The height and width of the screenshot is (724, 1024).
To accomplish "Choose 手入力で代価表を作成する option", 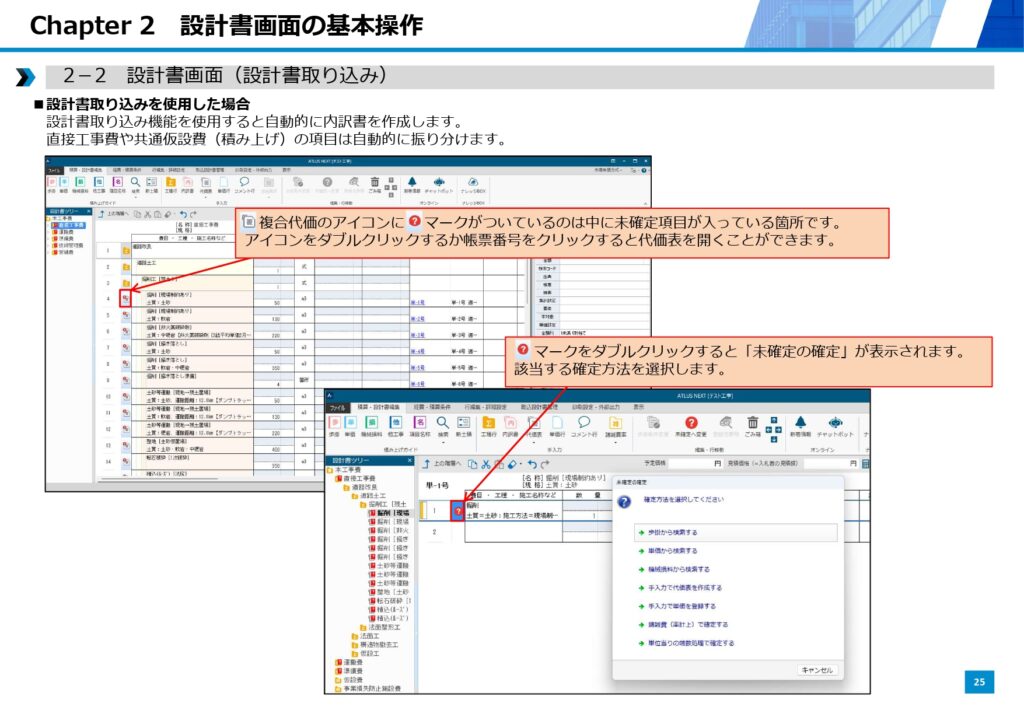I will (x=682, y=588).
